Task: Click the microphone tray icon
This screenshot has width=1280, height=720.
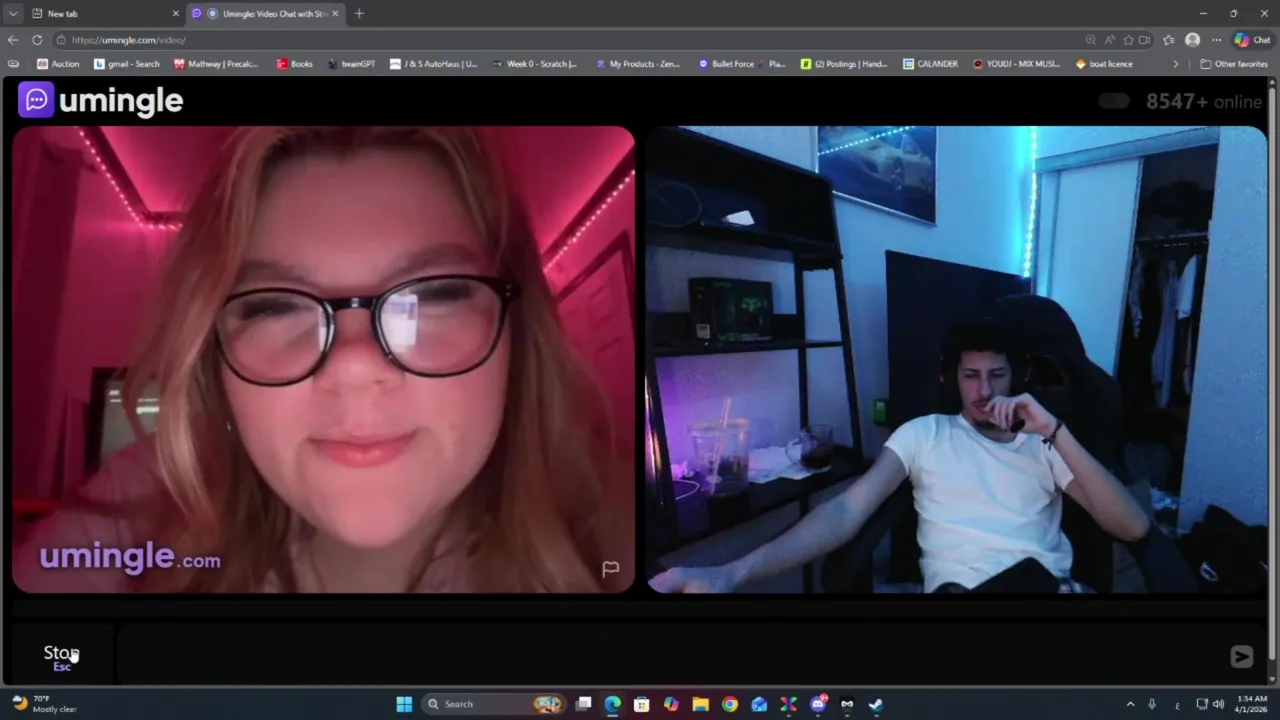Action: pos(1152,704)
